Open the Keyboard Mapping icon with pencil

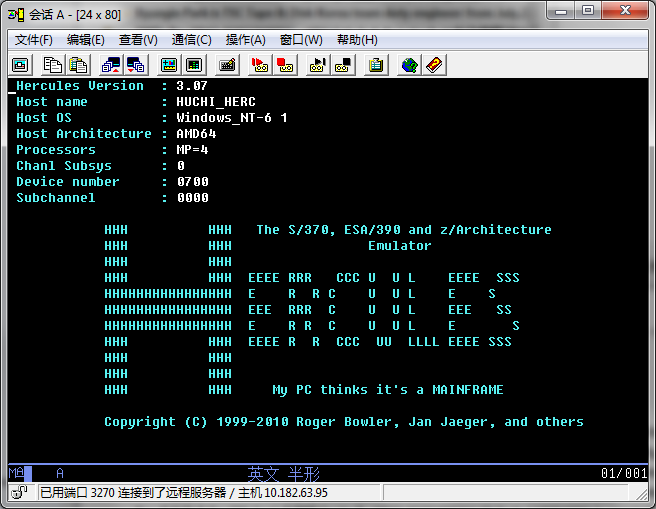pyautogui.click(x=227, y=65)
